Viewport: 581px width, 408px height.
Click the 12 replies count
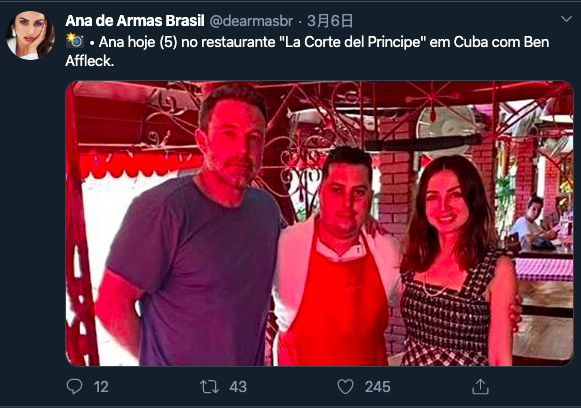[101, 387]
